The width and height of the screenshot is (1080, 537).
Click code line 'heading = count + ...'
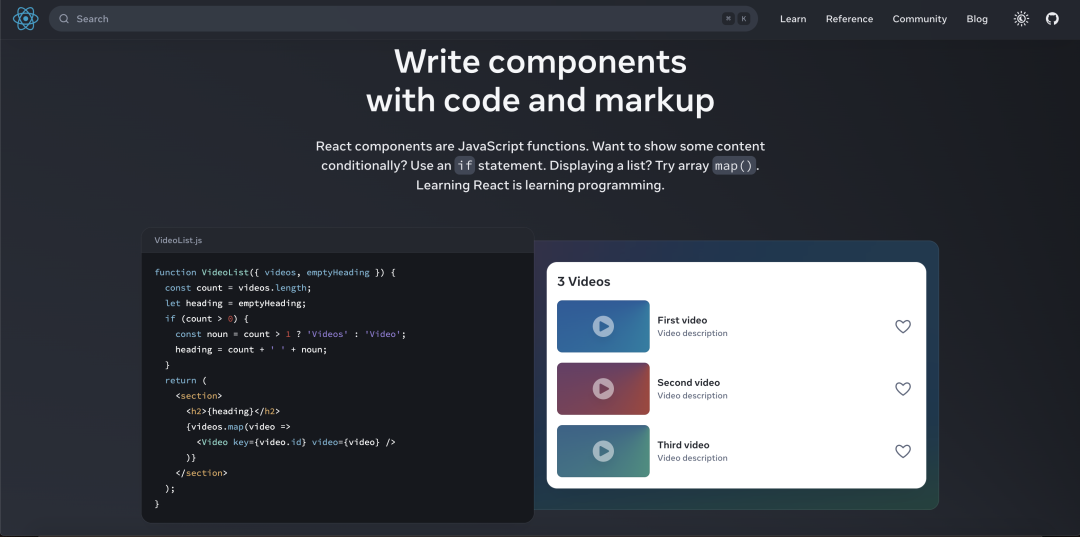point(251,349)
